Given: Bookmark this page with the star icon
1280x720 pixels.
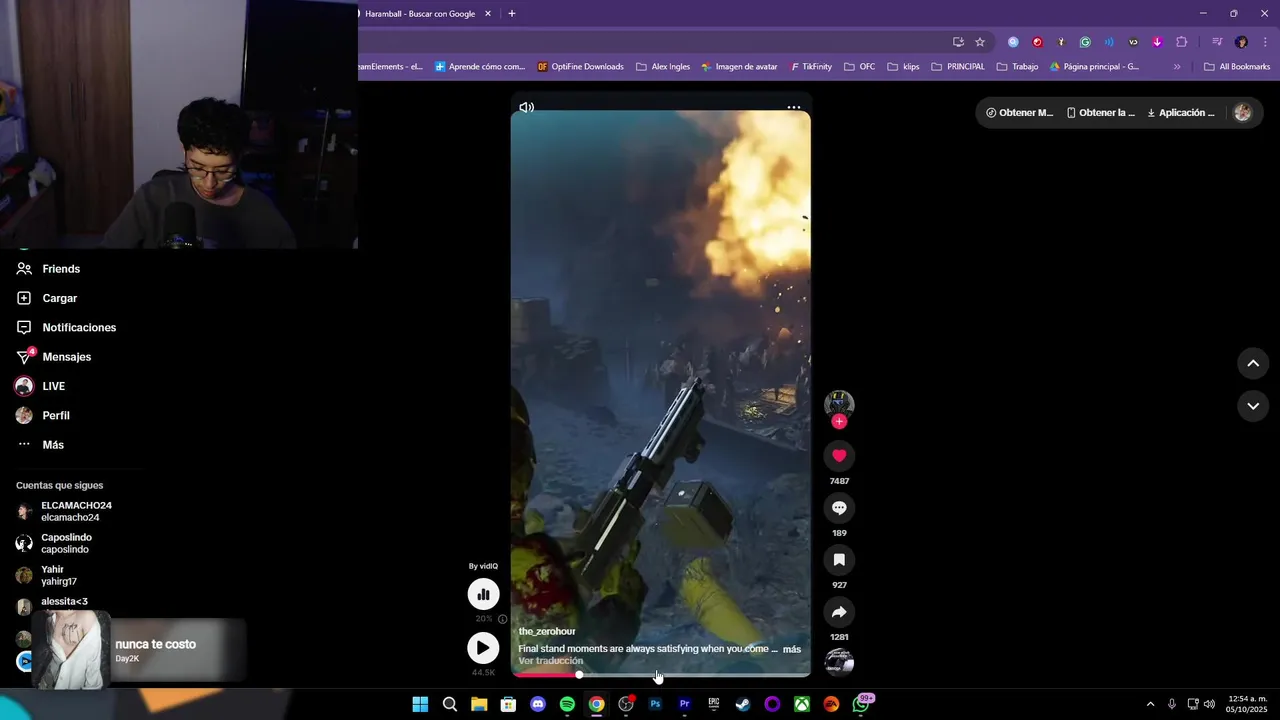Looking at the screenshot, I should click(980, 42).
